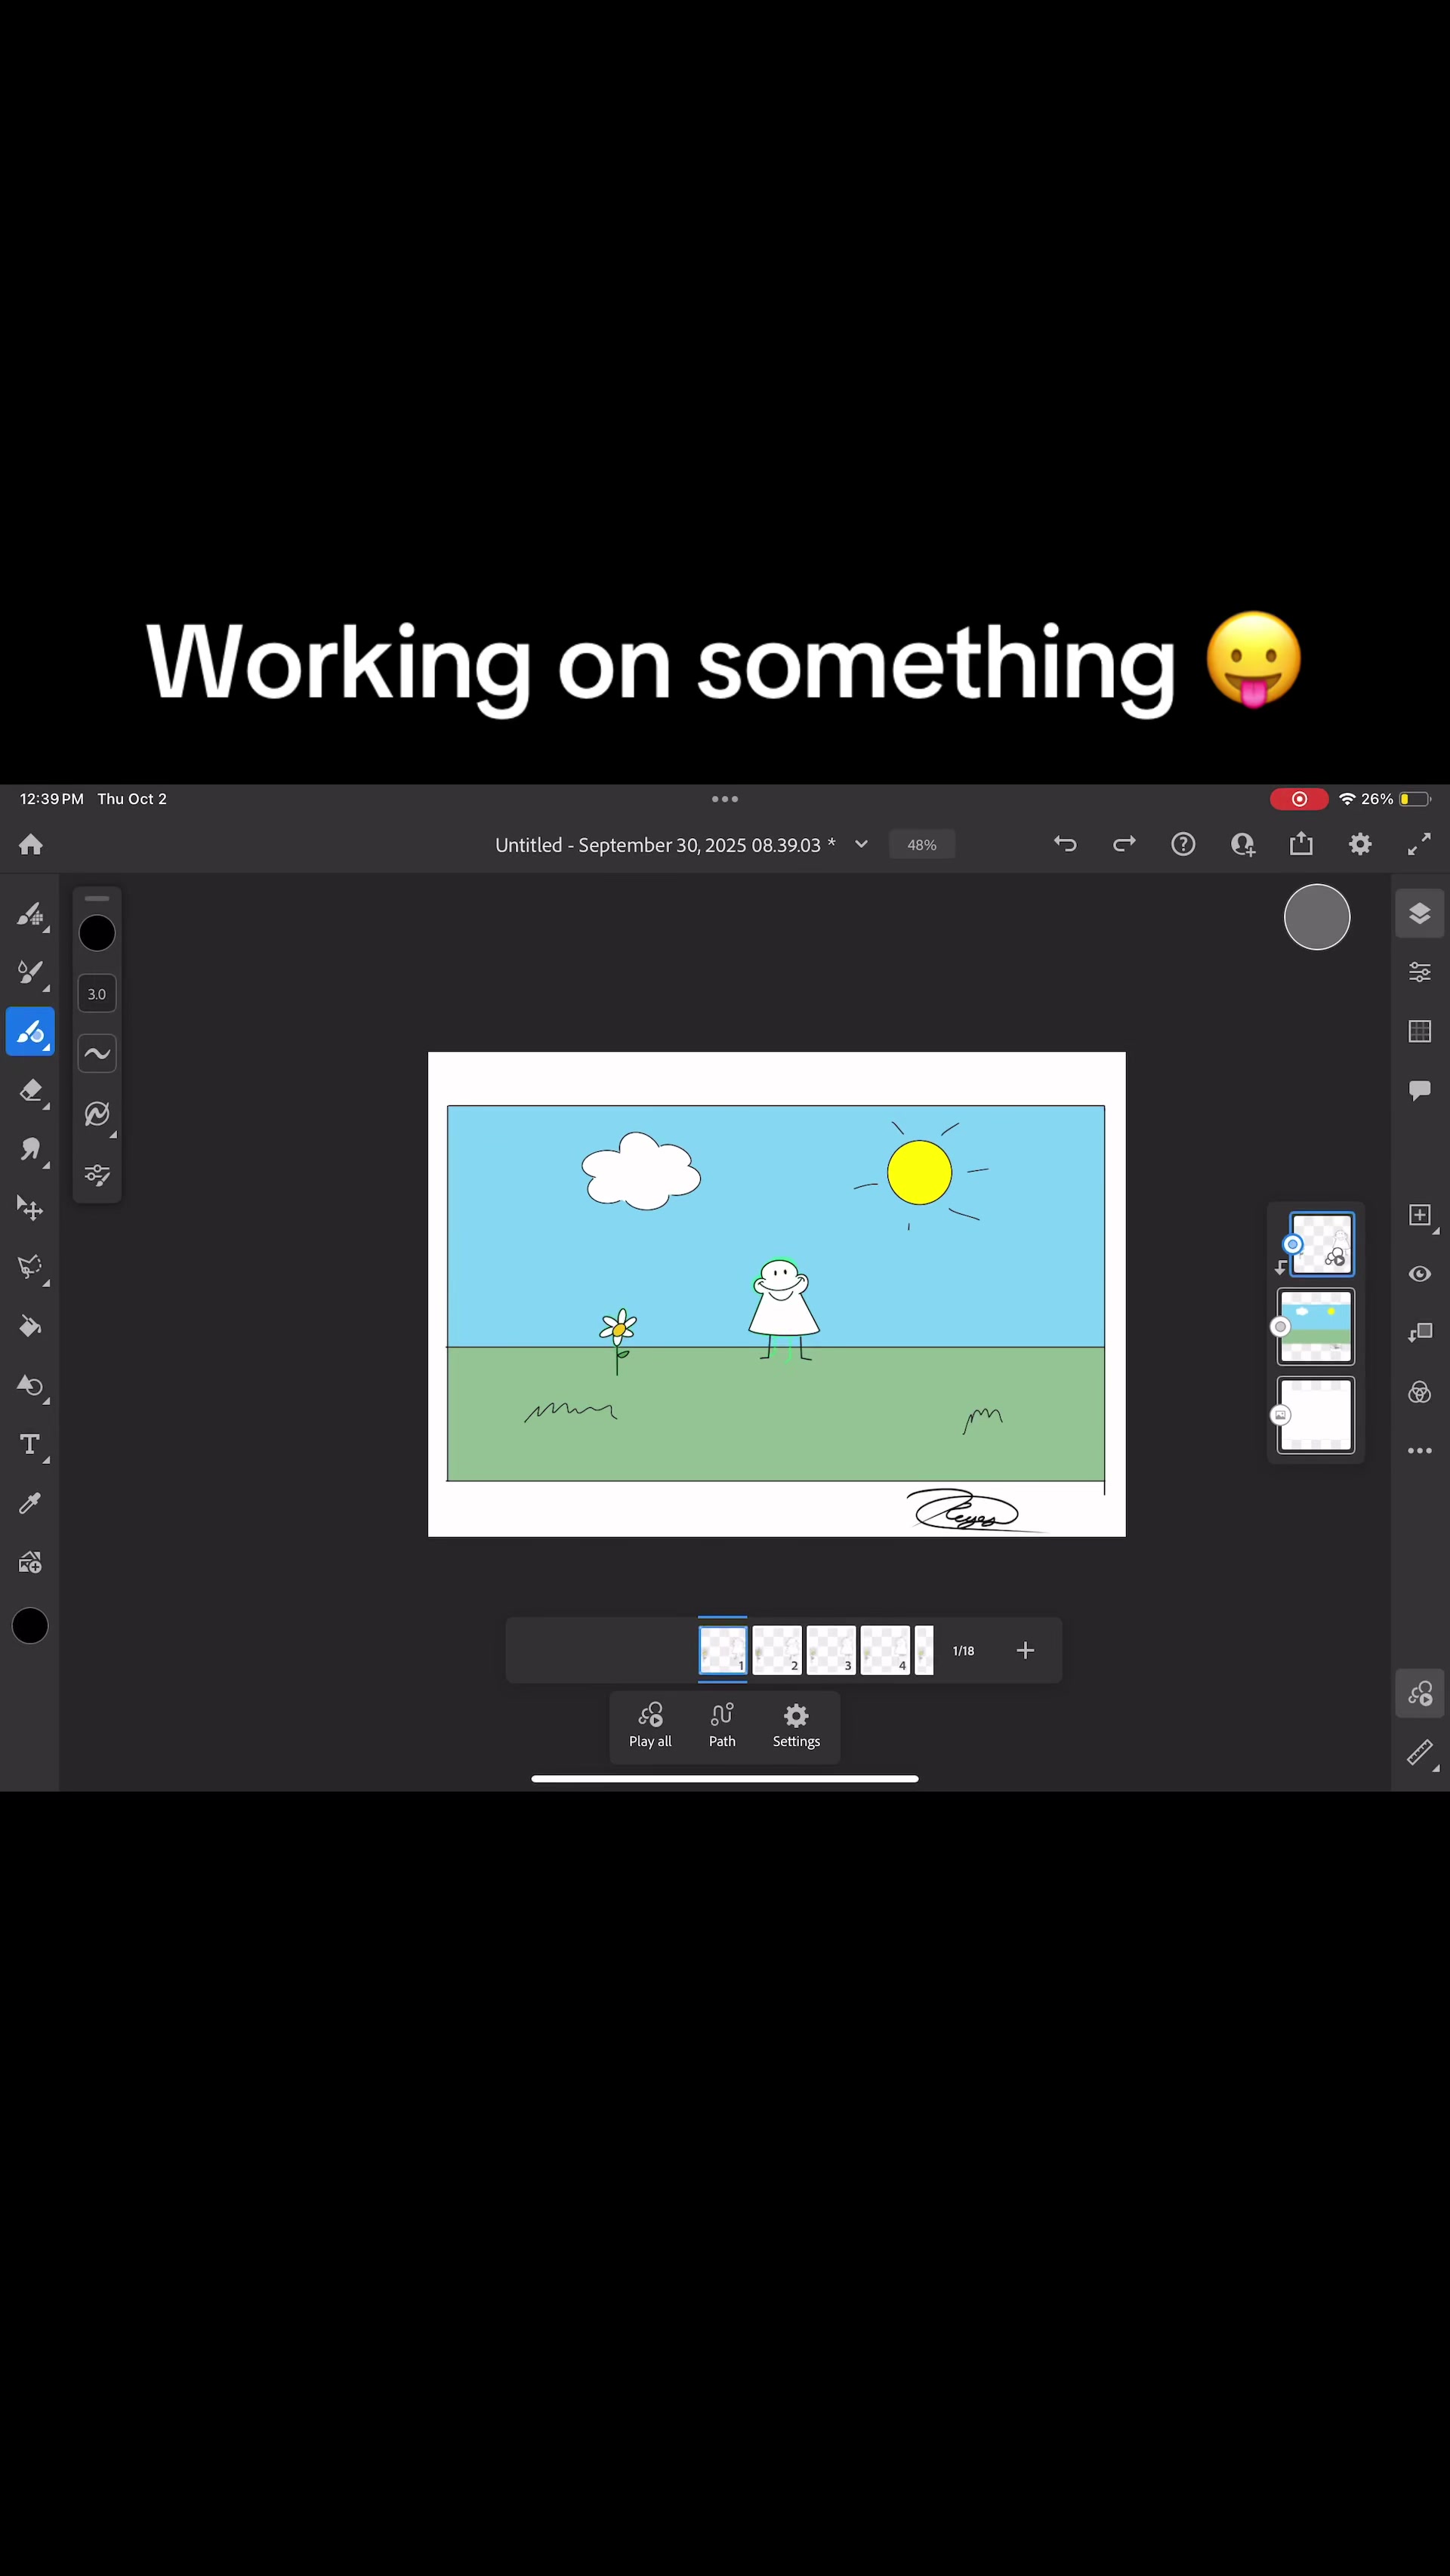The image size is (1450, 2576).
Task: Select animation frame 3
Action: click(x=831, y=1650)
